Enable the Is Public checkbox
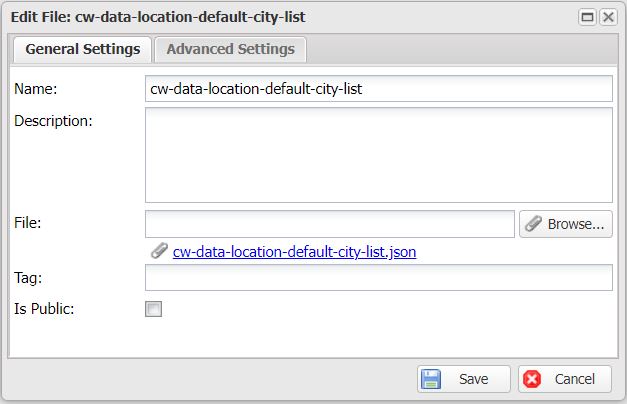The width and height of the screenshot is (627, 404). (x=154, y=309)
